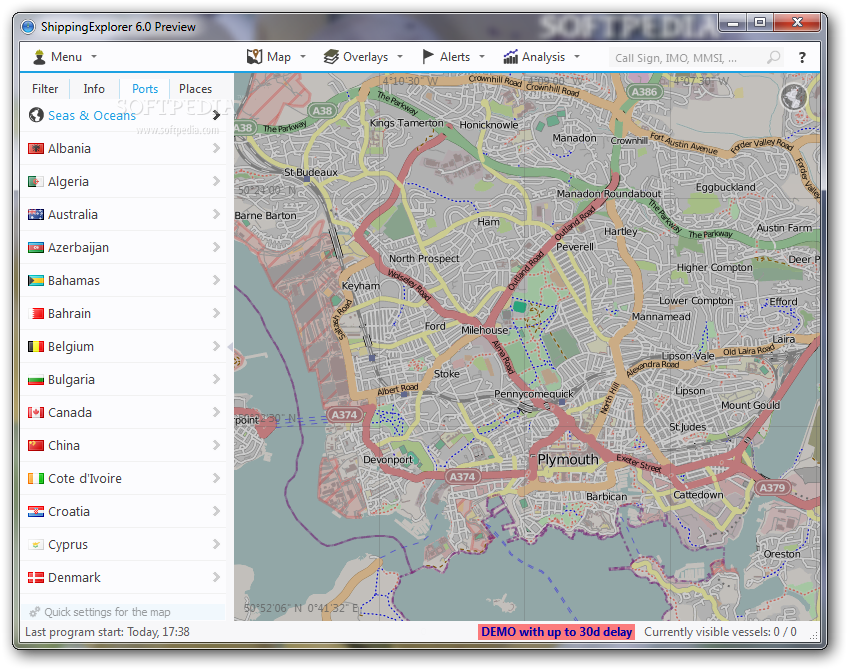Click the globe icon on map

794,97
